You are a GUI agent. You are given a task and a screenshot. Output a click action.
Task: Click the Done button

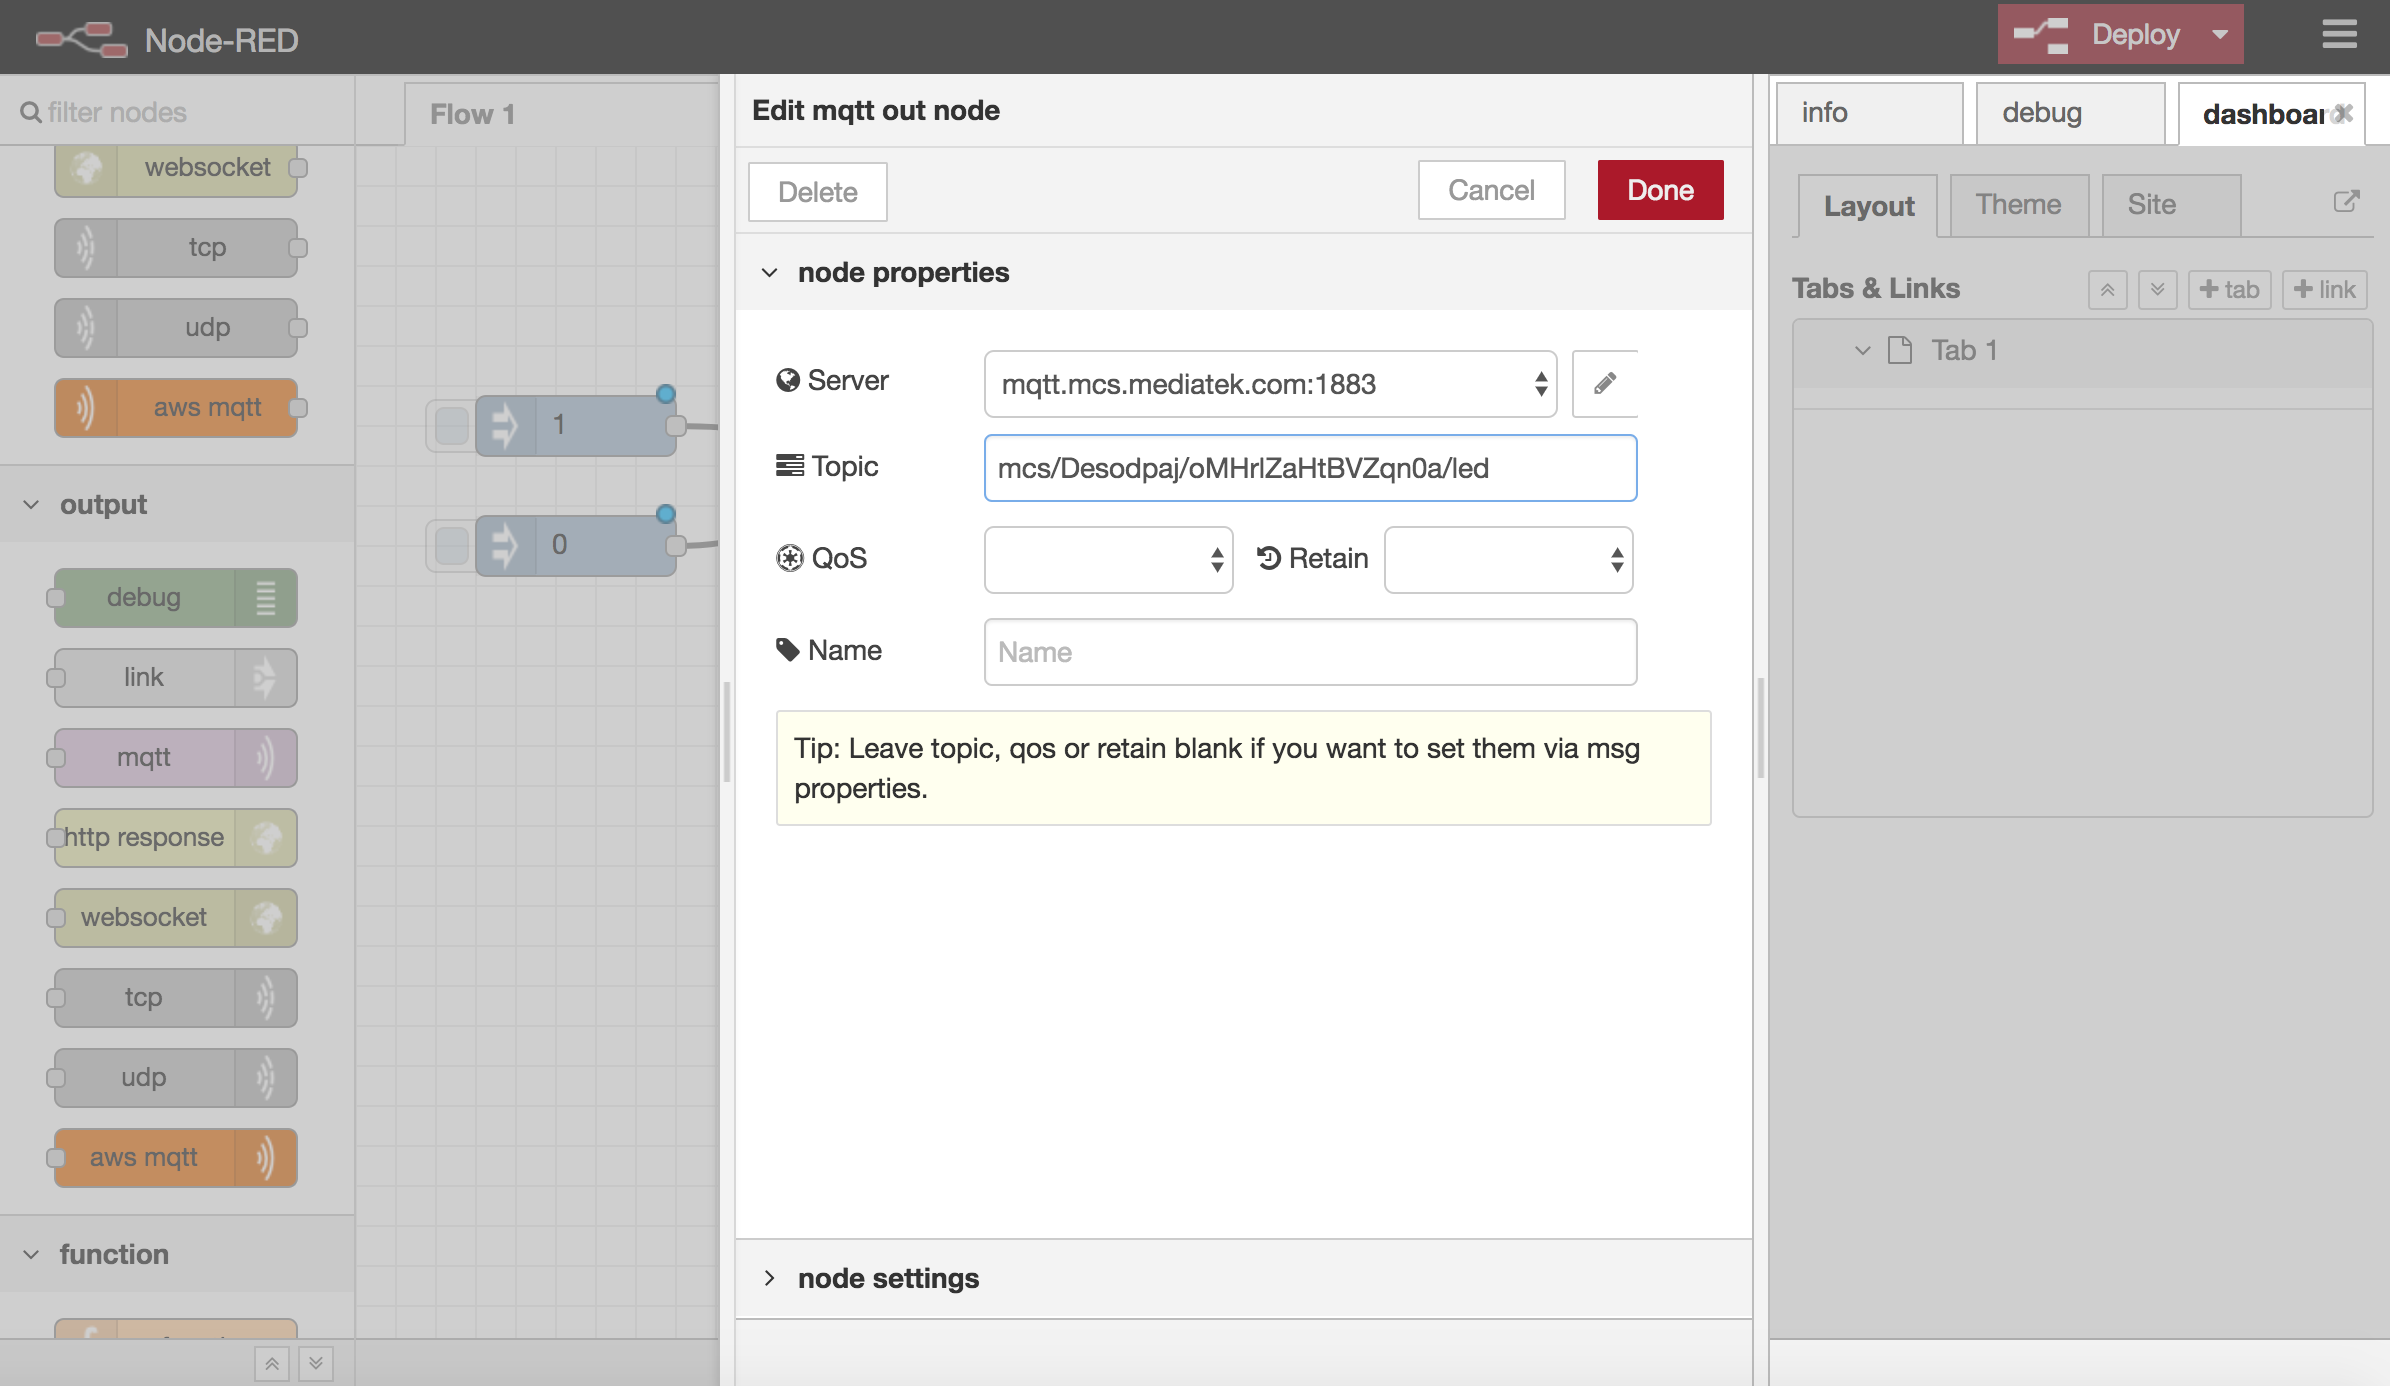(1660, 190)
